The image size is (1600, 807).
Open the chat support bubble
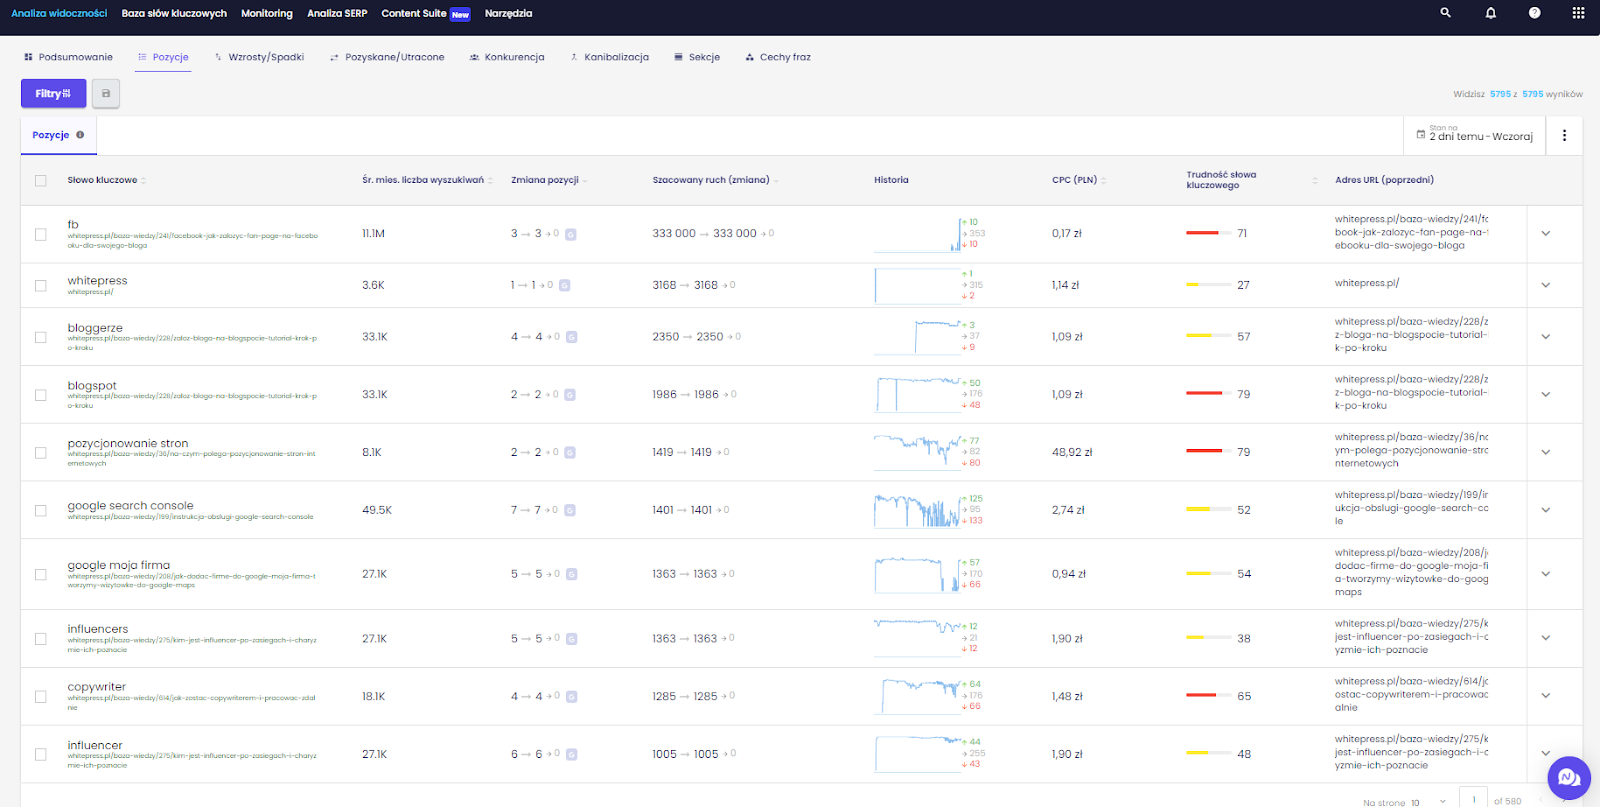pos(1569,778)
